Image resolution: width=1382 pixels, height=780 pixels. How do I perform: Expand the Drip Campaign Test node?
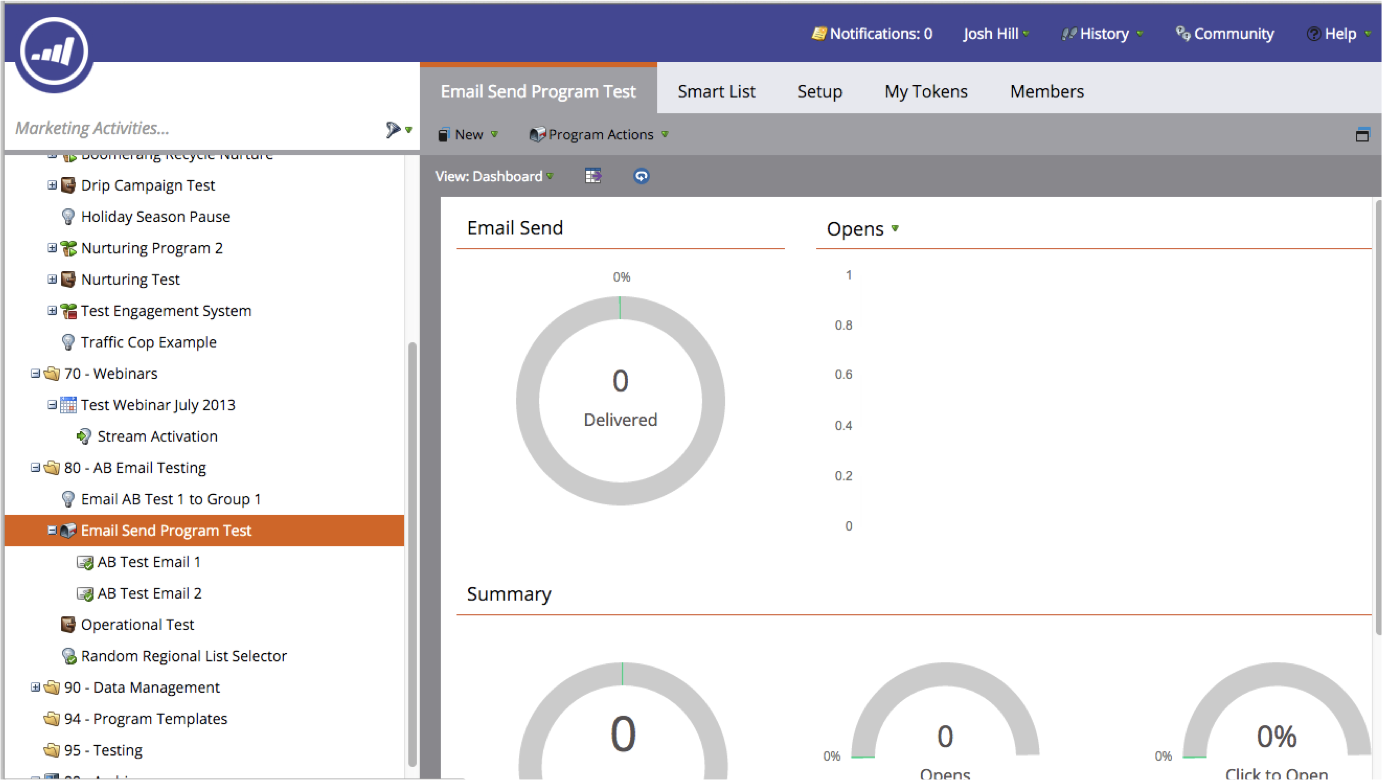52,185
